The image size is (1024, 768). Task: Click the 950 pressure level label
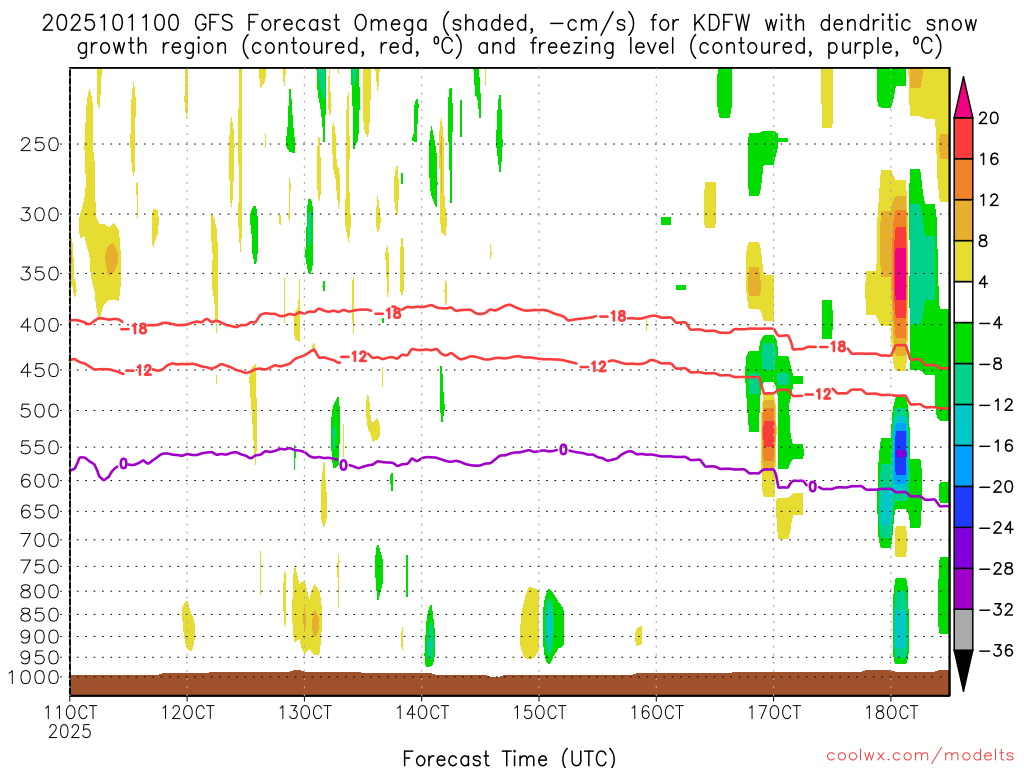click(x=40, y=658)
